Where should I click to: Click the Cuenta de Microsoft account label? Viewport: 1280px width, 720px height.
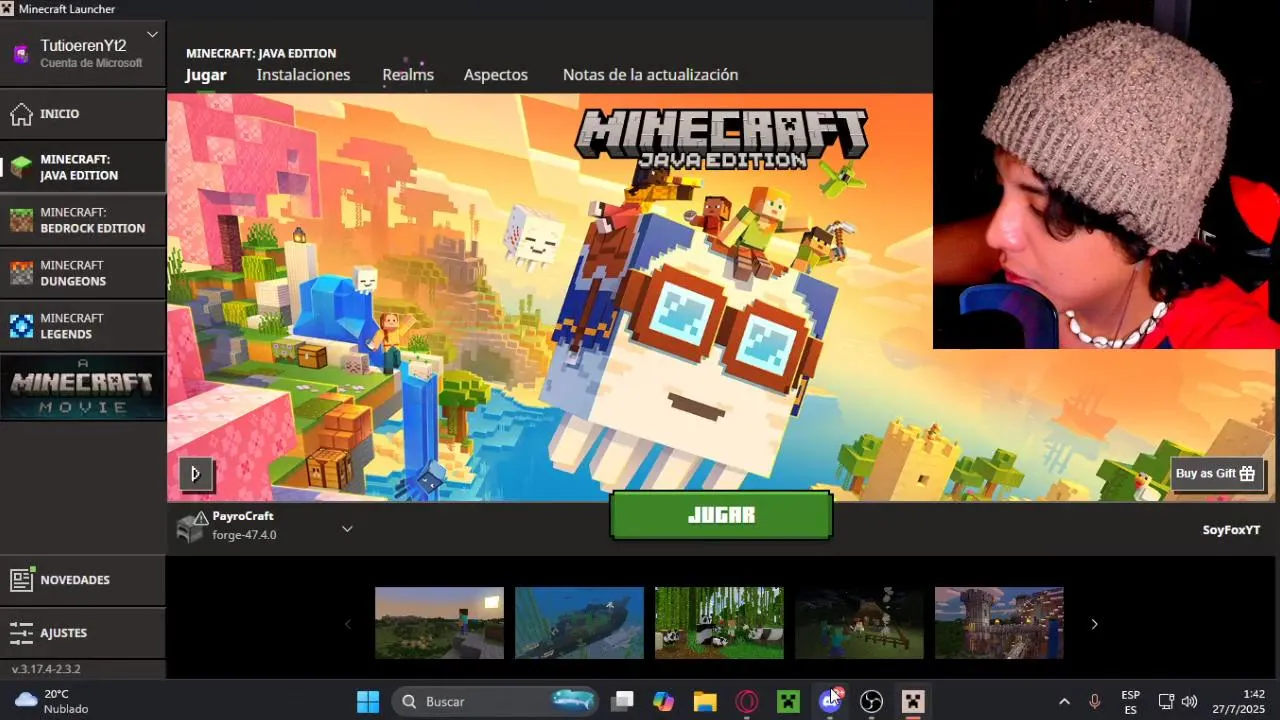[x=91, y=63]
